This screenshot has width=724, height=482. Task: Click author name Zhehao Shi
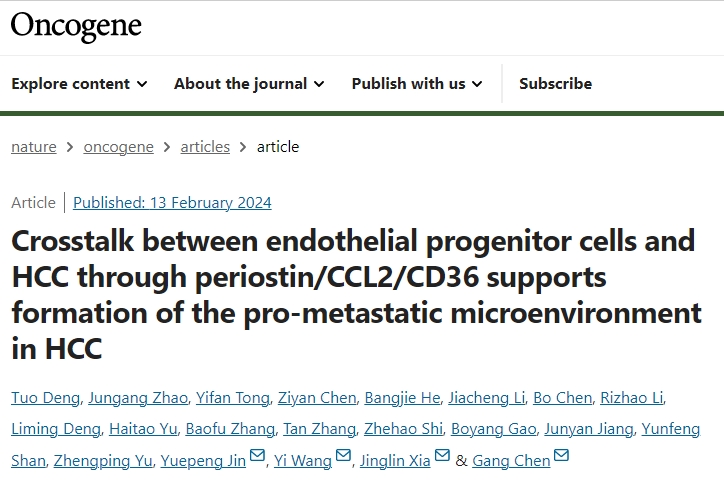[403, 429]
